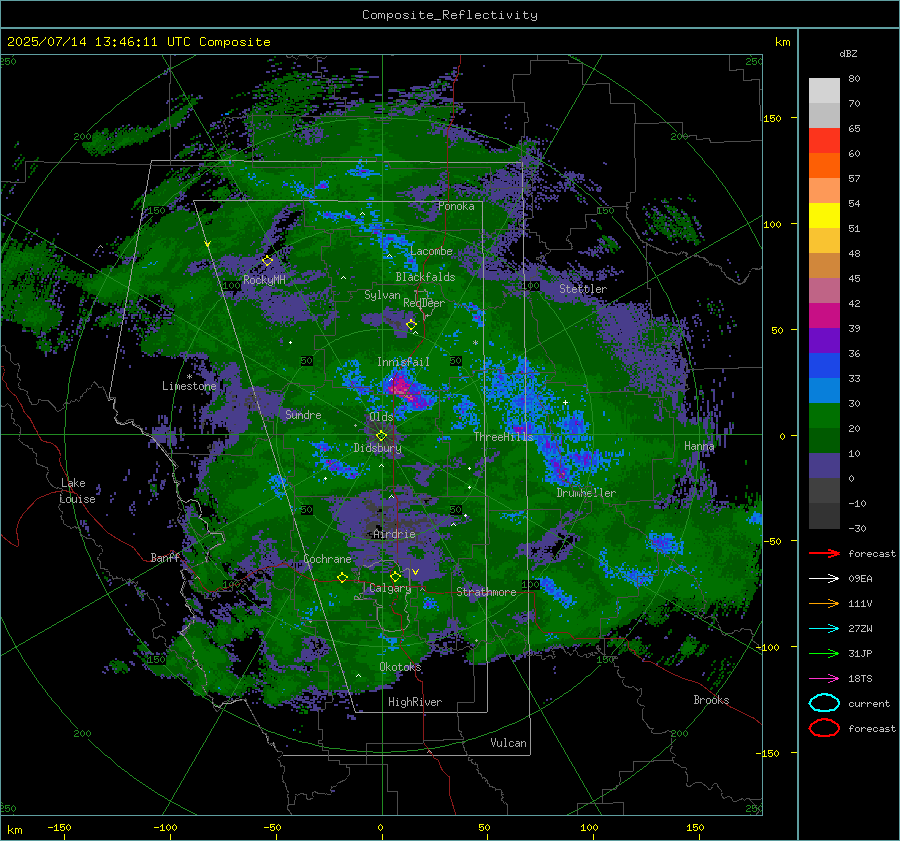This screenshot has width=900, height=841.
Task: Click the Cochrane city label
Action: tap(327, 559)
